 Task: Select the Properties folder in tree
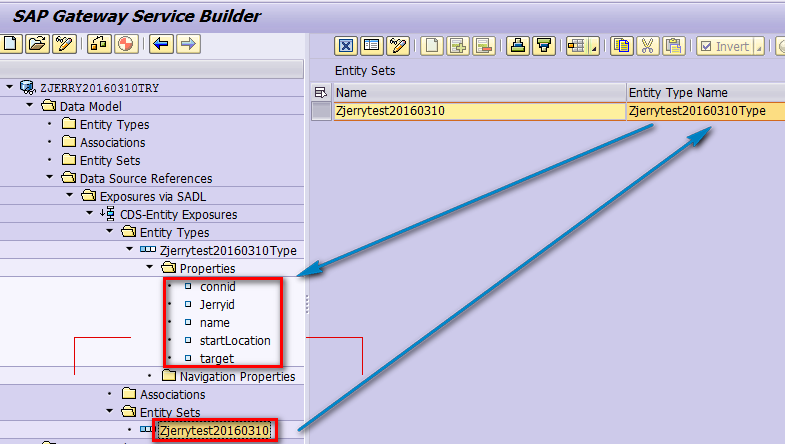pyautogui.click(x=207, y=269)
